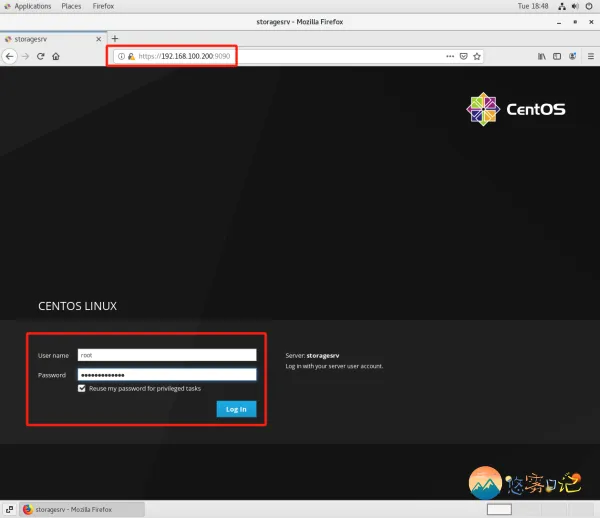Reload the page with the refresh icon
600x518 pixels.
(41, 57)
